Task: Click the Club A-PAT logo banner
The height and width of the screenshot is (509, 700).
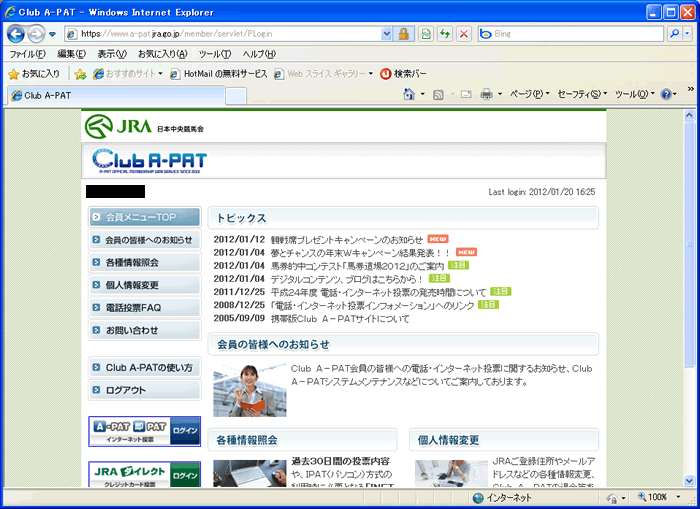Action: (x=150, y=161)
